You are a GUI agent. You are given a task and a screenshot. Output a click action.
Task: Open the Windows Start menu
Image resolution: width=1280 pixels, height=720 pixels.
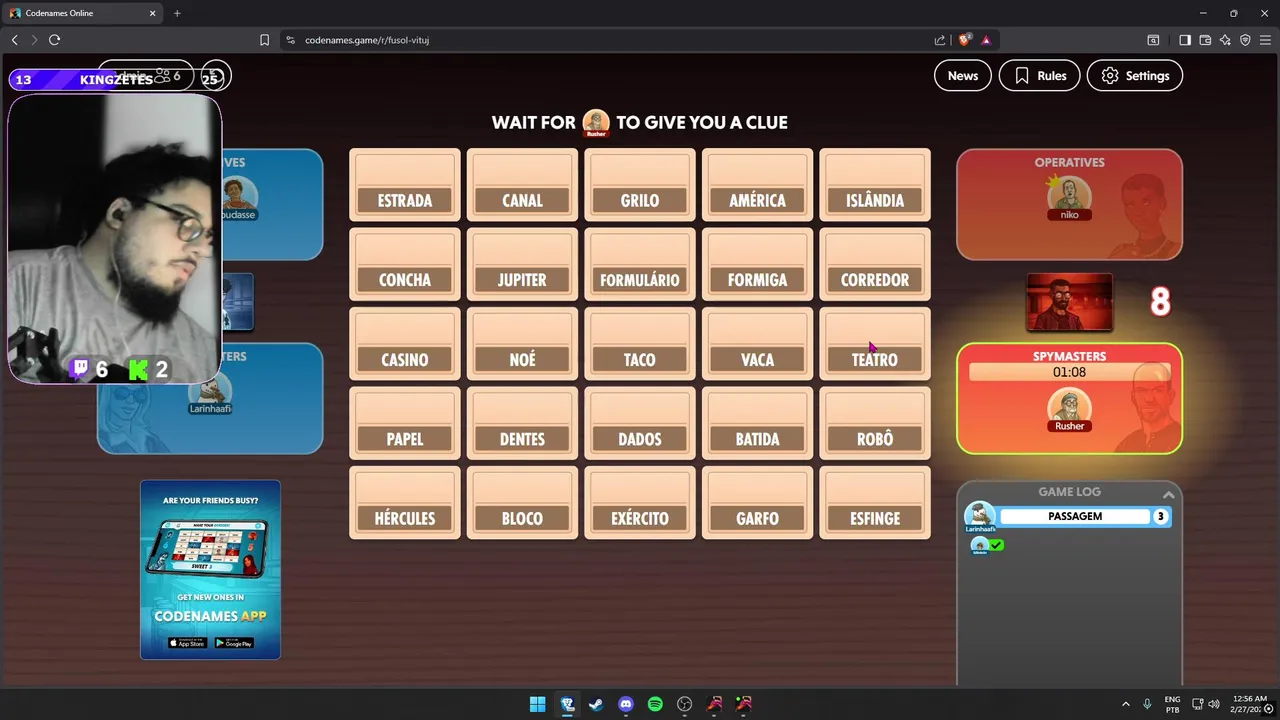pos(537,704)
